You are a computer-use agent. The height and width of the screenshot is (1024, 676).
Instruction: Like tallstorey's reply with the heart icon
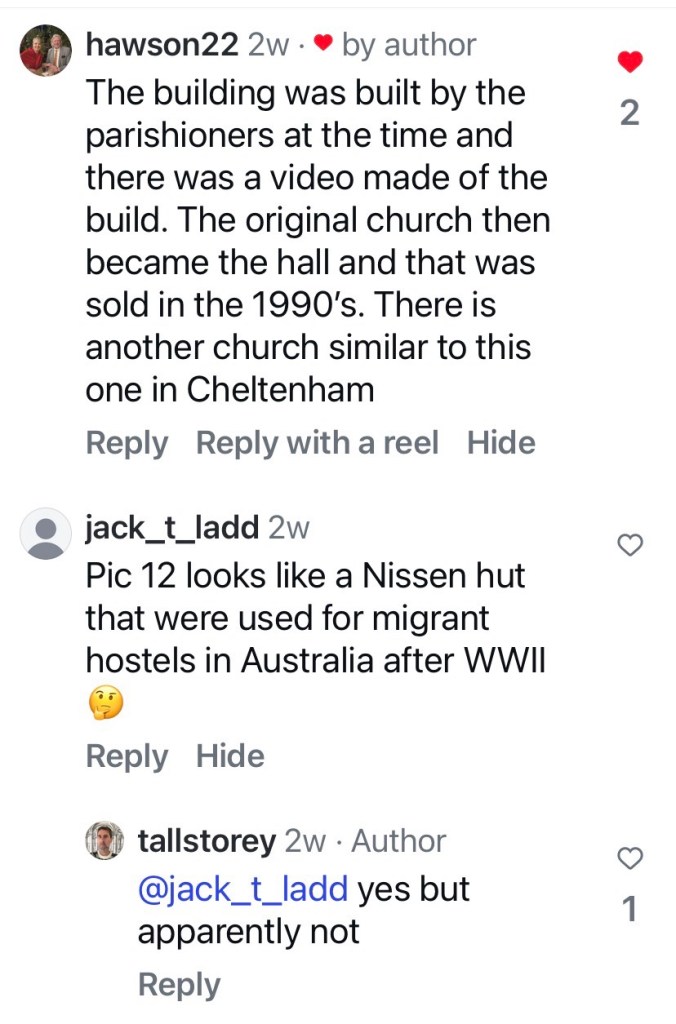630,858
